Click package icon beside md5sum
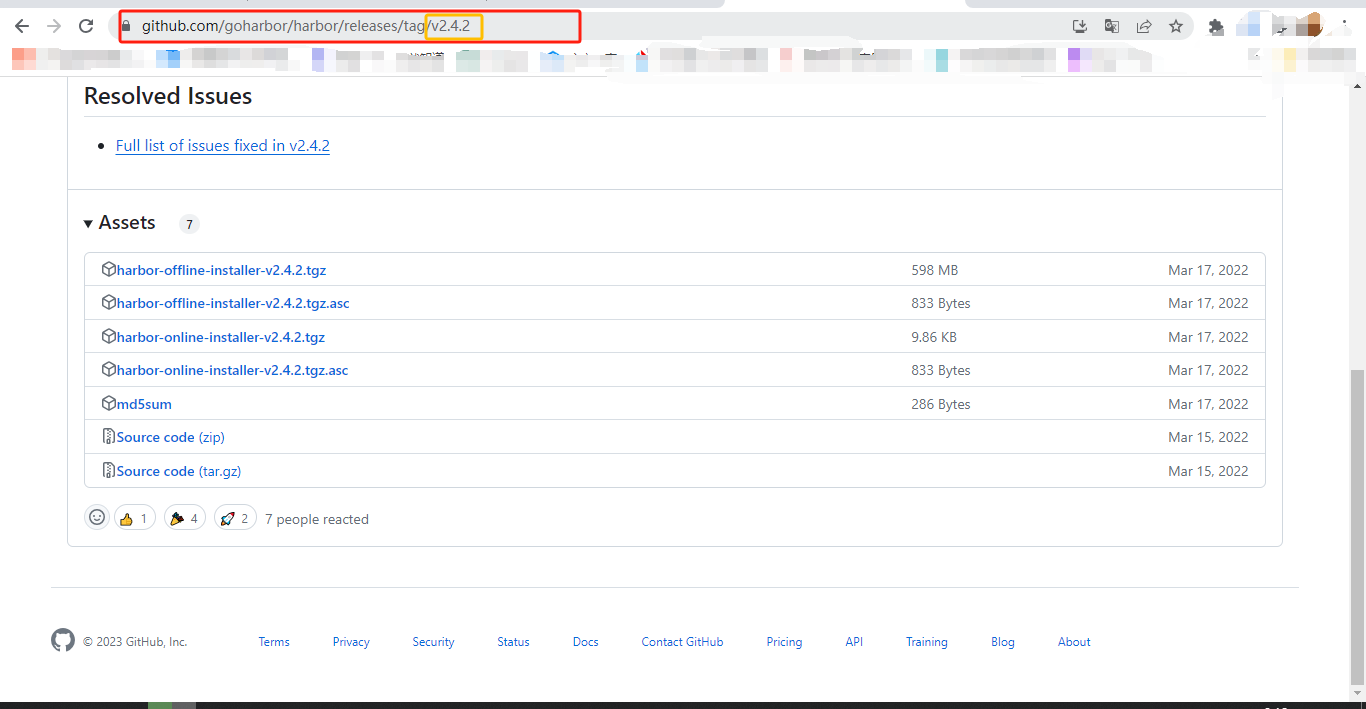 [109, 403]
